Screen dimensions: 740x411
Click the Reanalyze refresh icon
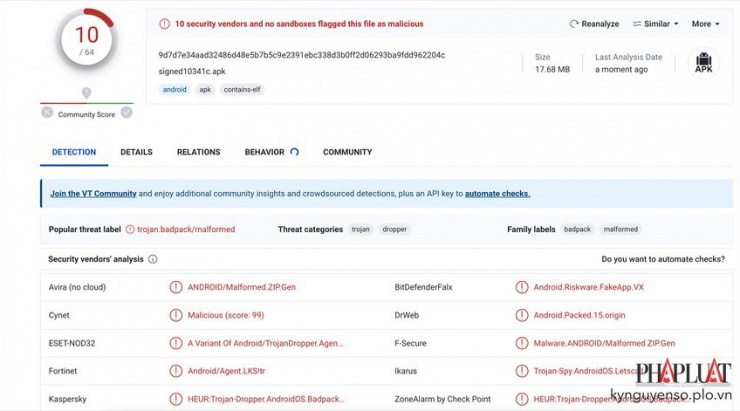[574, 24]
